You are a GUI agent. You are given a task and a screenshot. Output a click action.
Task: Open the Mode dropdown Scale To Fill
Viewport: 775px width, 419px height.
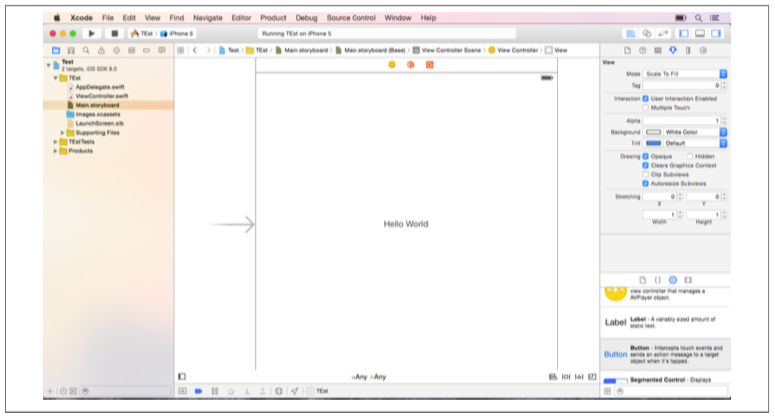[684, 74]
